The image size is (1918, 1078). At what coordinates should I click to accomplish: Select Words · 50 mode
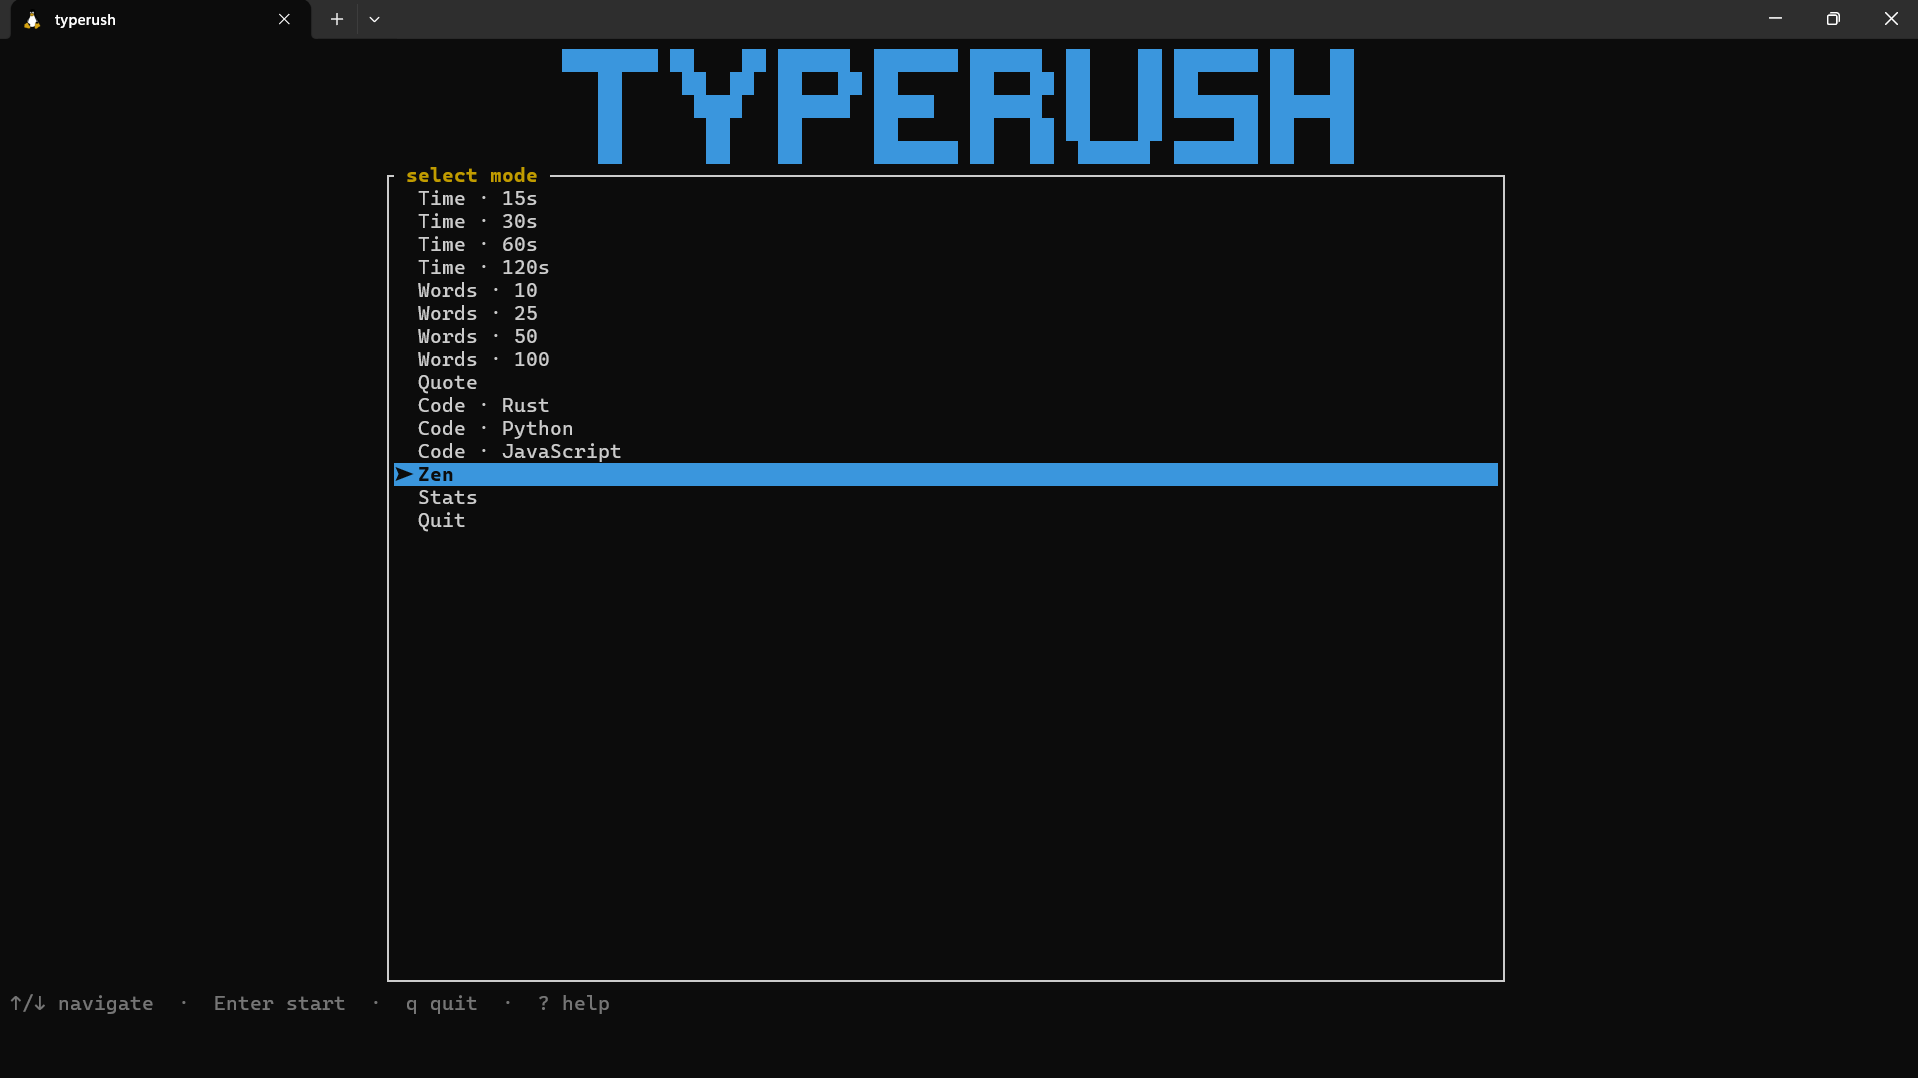pos(477,336)
